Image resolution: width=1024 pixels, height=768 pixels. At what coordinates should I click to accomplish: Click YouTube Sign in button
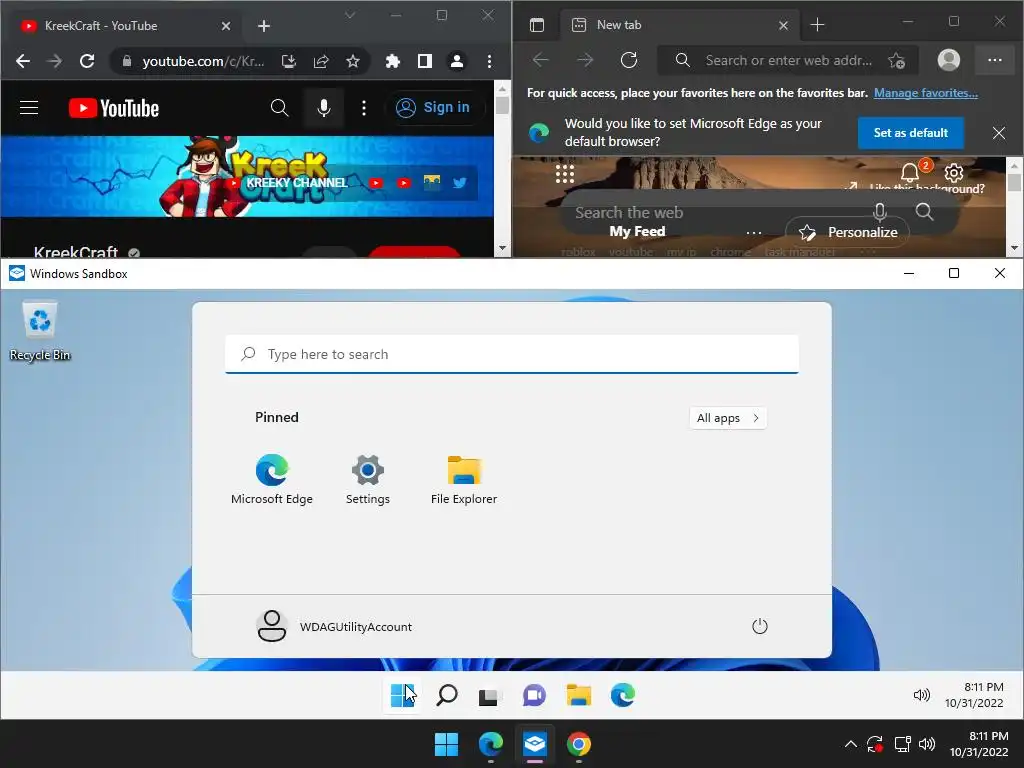pos(434,108)
